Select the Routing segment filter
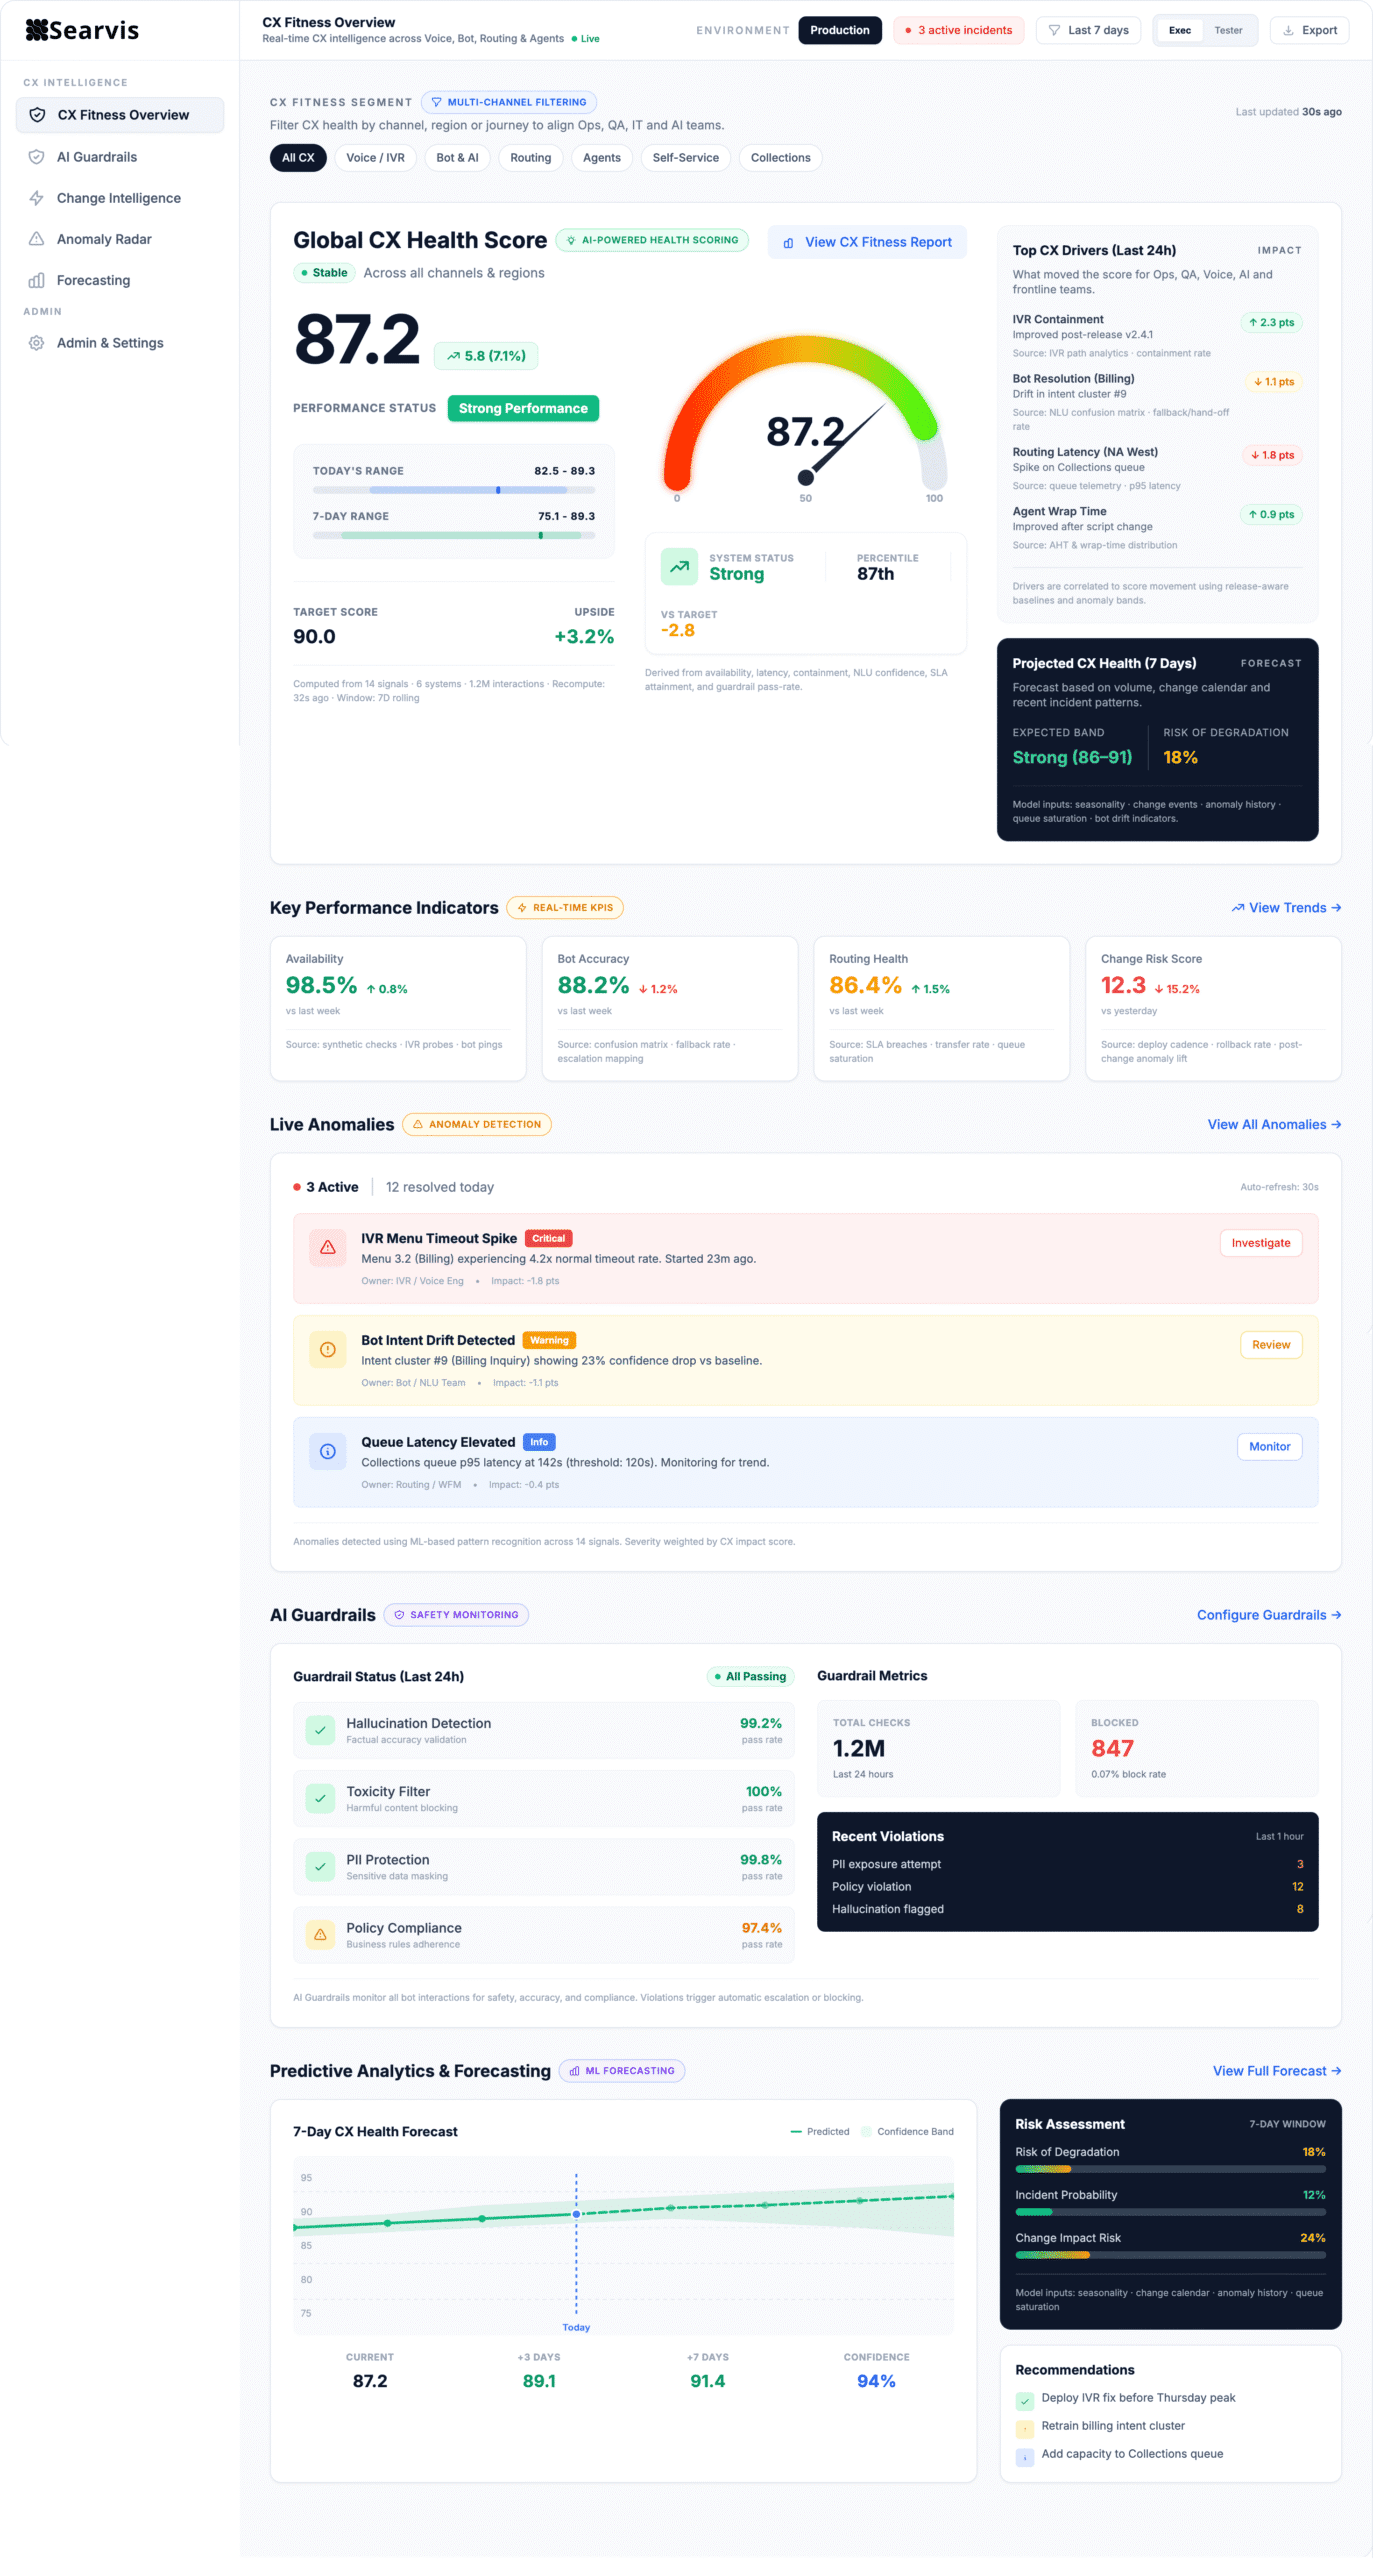 [531, 158]
